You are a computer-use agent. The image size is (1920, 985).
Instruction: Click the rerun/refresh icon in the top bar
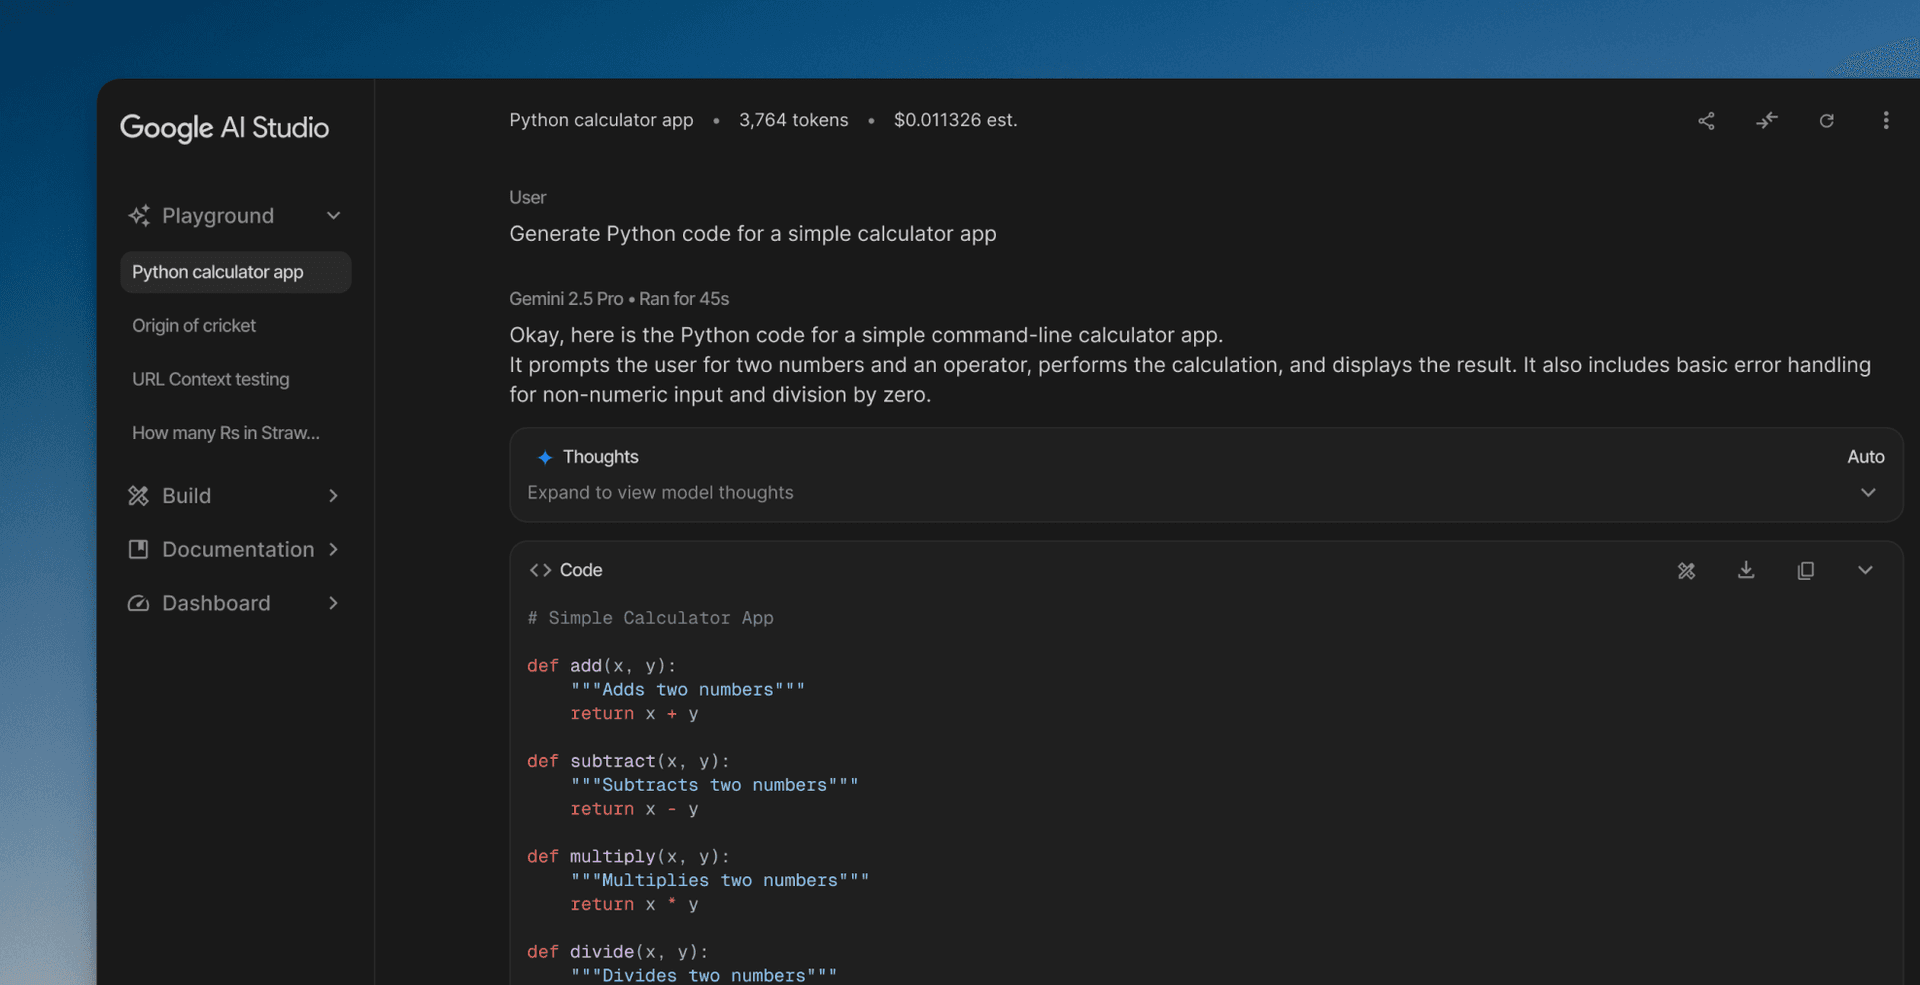click(x=1827, y=120)
